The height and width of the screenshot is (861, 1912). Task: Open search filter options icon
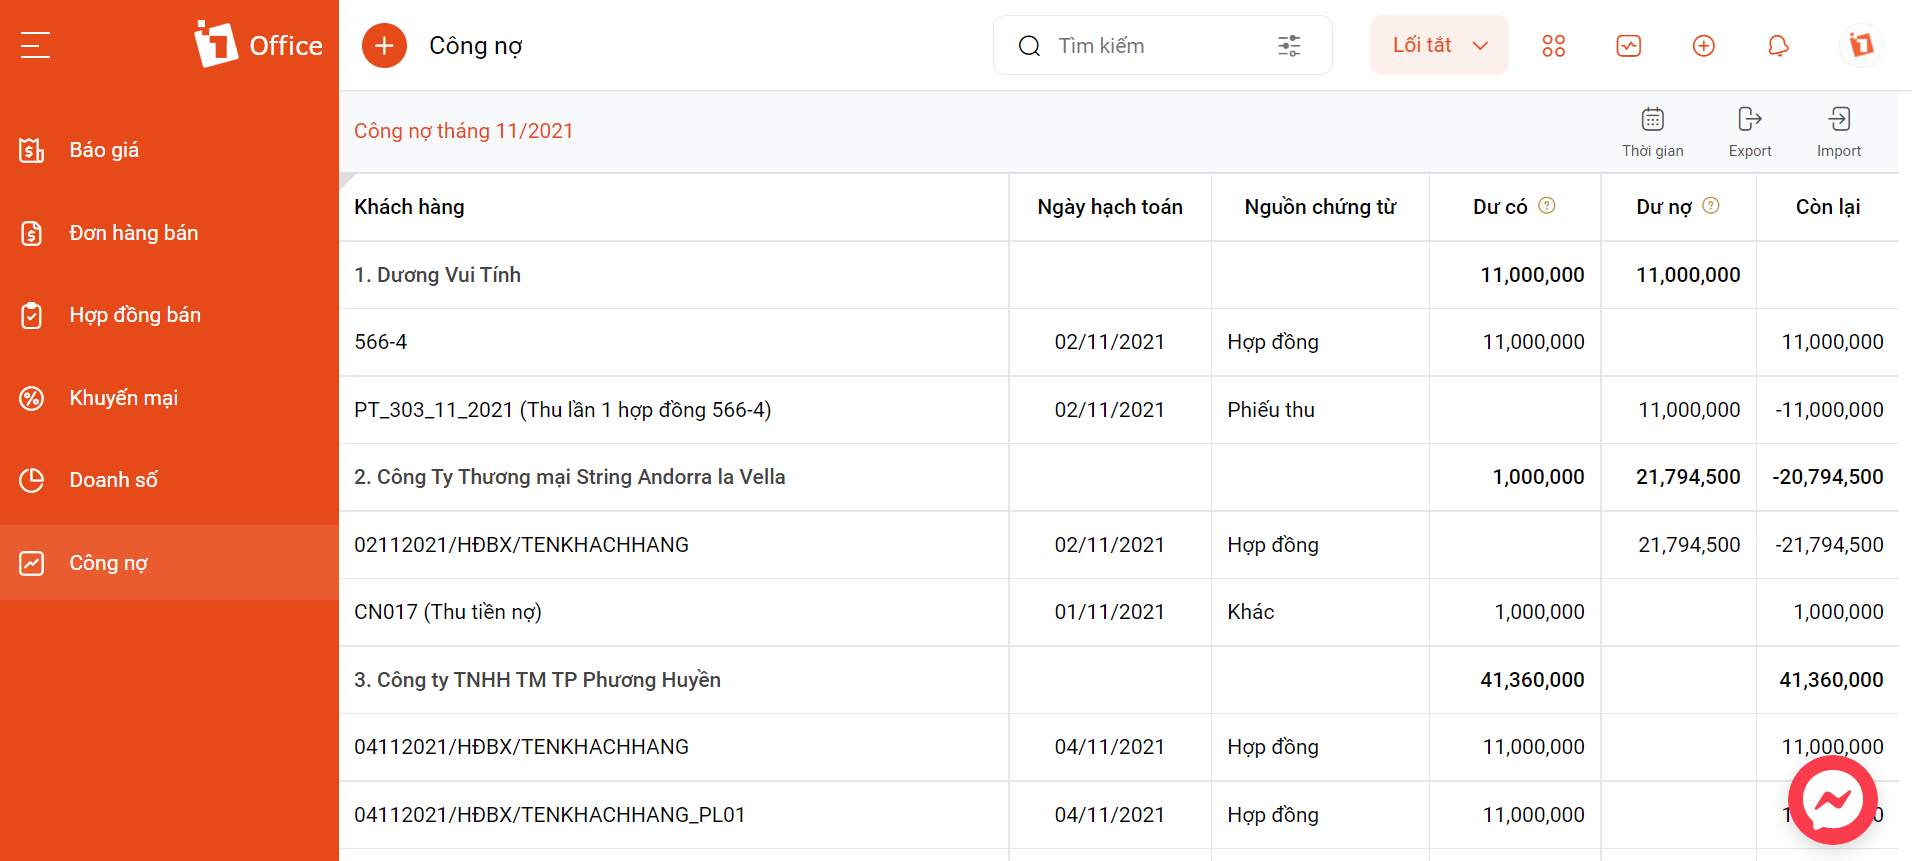1289,46
